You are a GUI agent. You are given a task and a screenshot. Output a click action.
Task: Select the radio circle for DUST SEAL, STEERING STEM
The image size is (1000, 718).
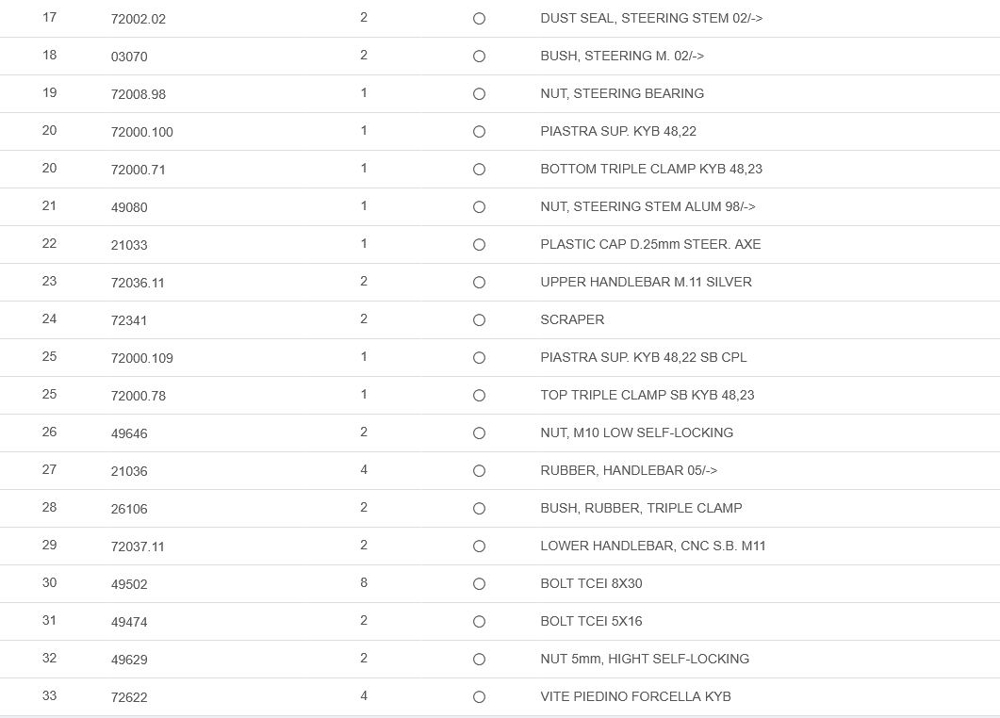tap(479, 19)
